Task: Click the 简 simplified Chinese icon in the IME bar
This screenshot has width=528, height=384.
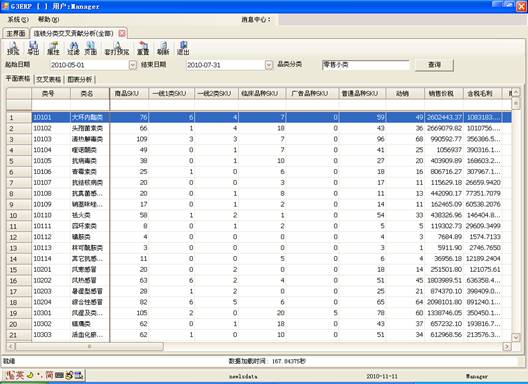Action: [x=49, y=375]
